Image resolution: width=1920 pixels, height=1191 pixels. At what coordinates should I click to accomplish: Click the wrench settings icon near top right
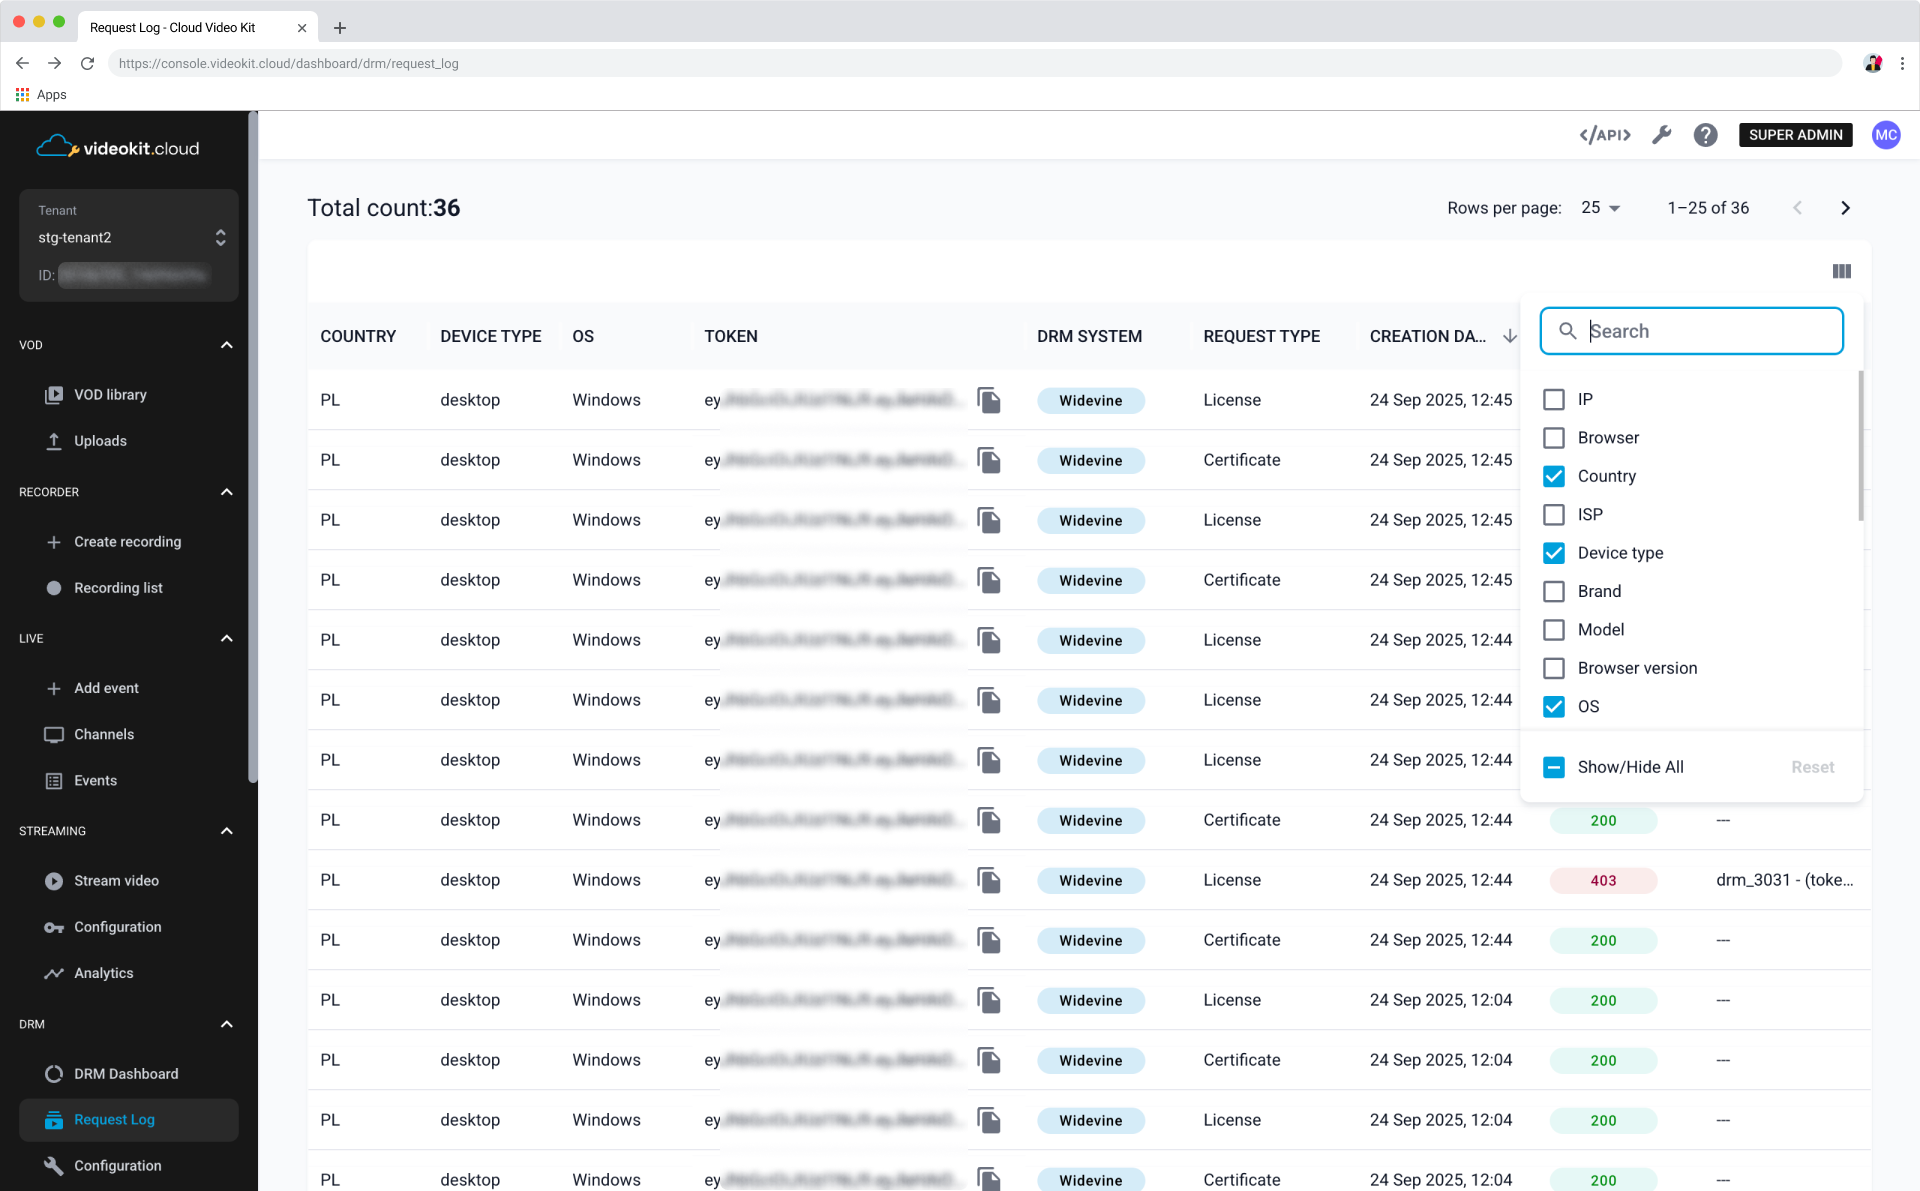point(1662,134)
